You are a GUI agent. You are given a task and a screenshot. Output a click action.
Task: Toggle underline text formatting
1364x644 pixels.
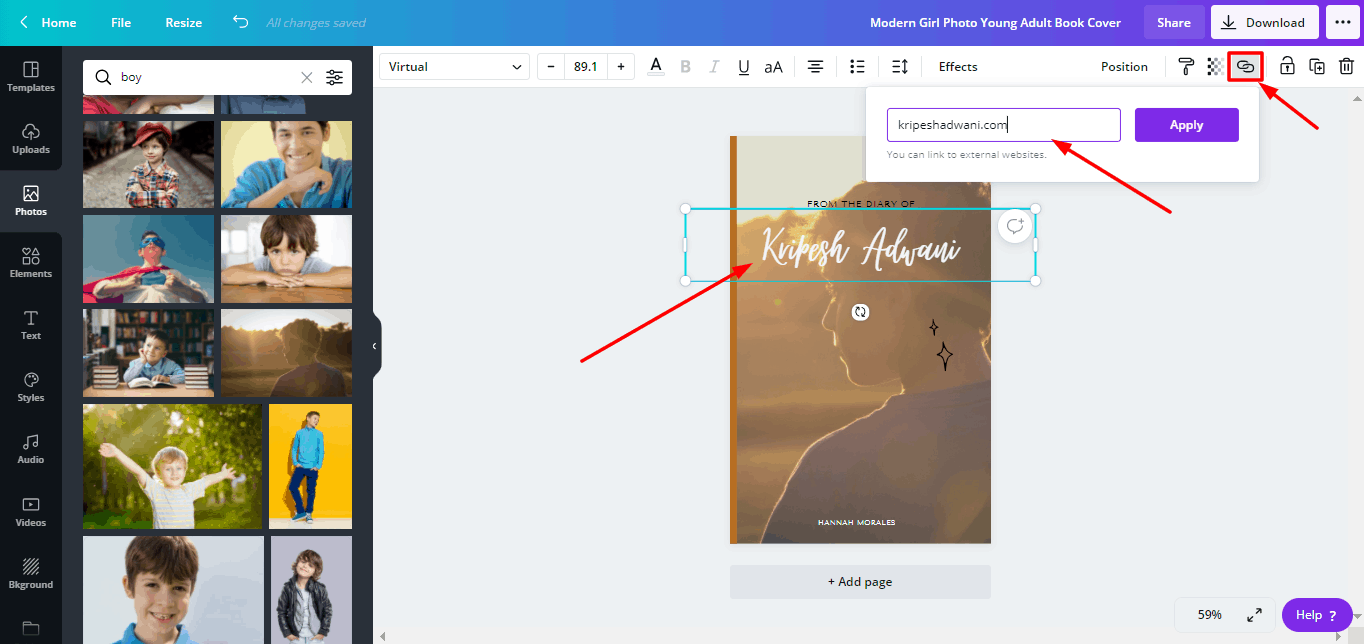743,67
